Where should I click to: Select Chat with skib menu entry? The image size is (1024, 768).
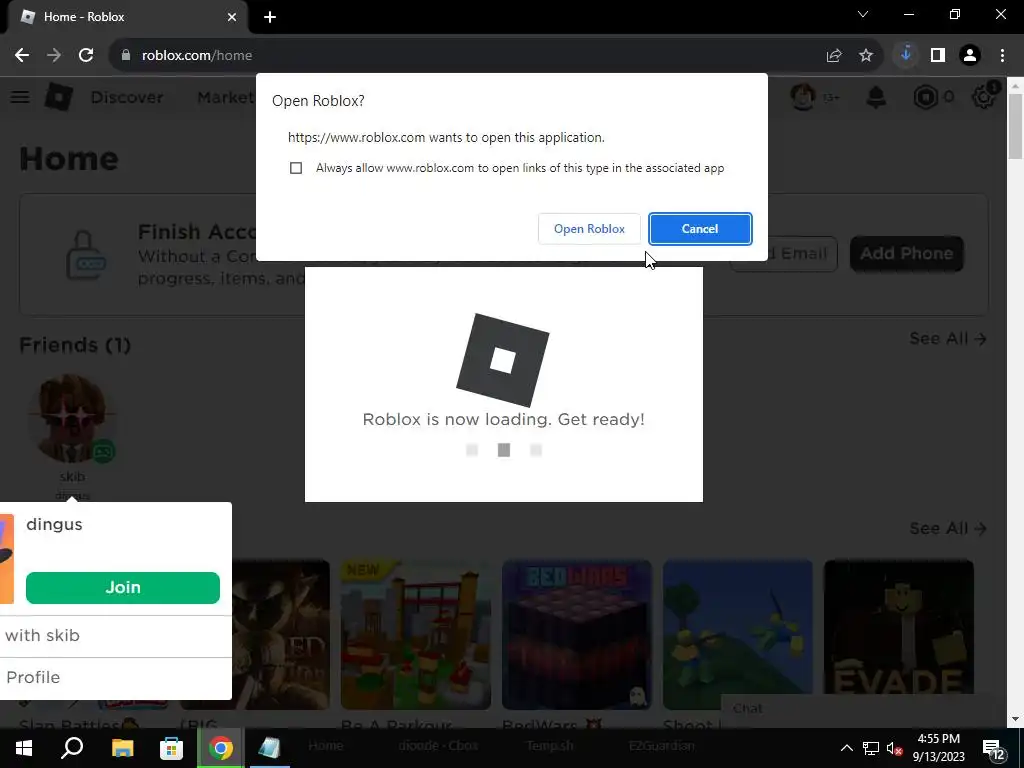tap(116, 635)
